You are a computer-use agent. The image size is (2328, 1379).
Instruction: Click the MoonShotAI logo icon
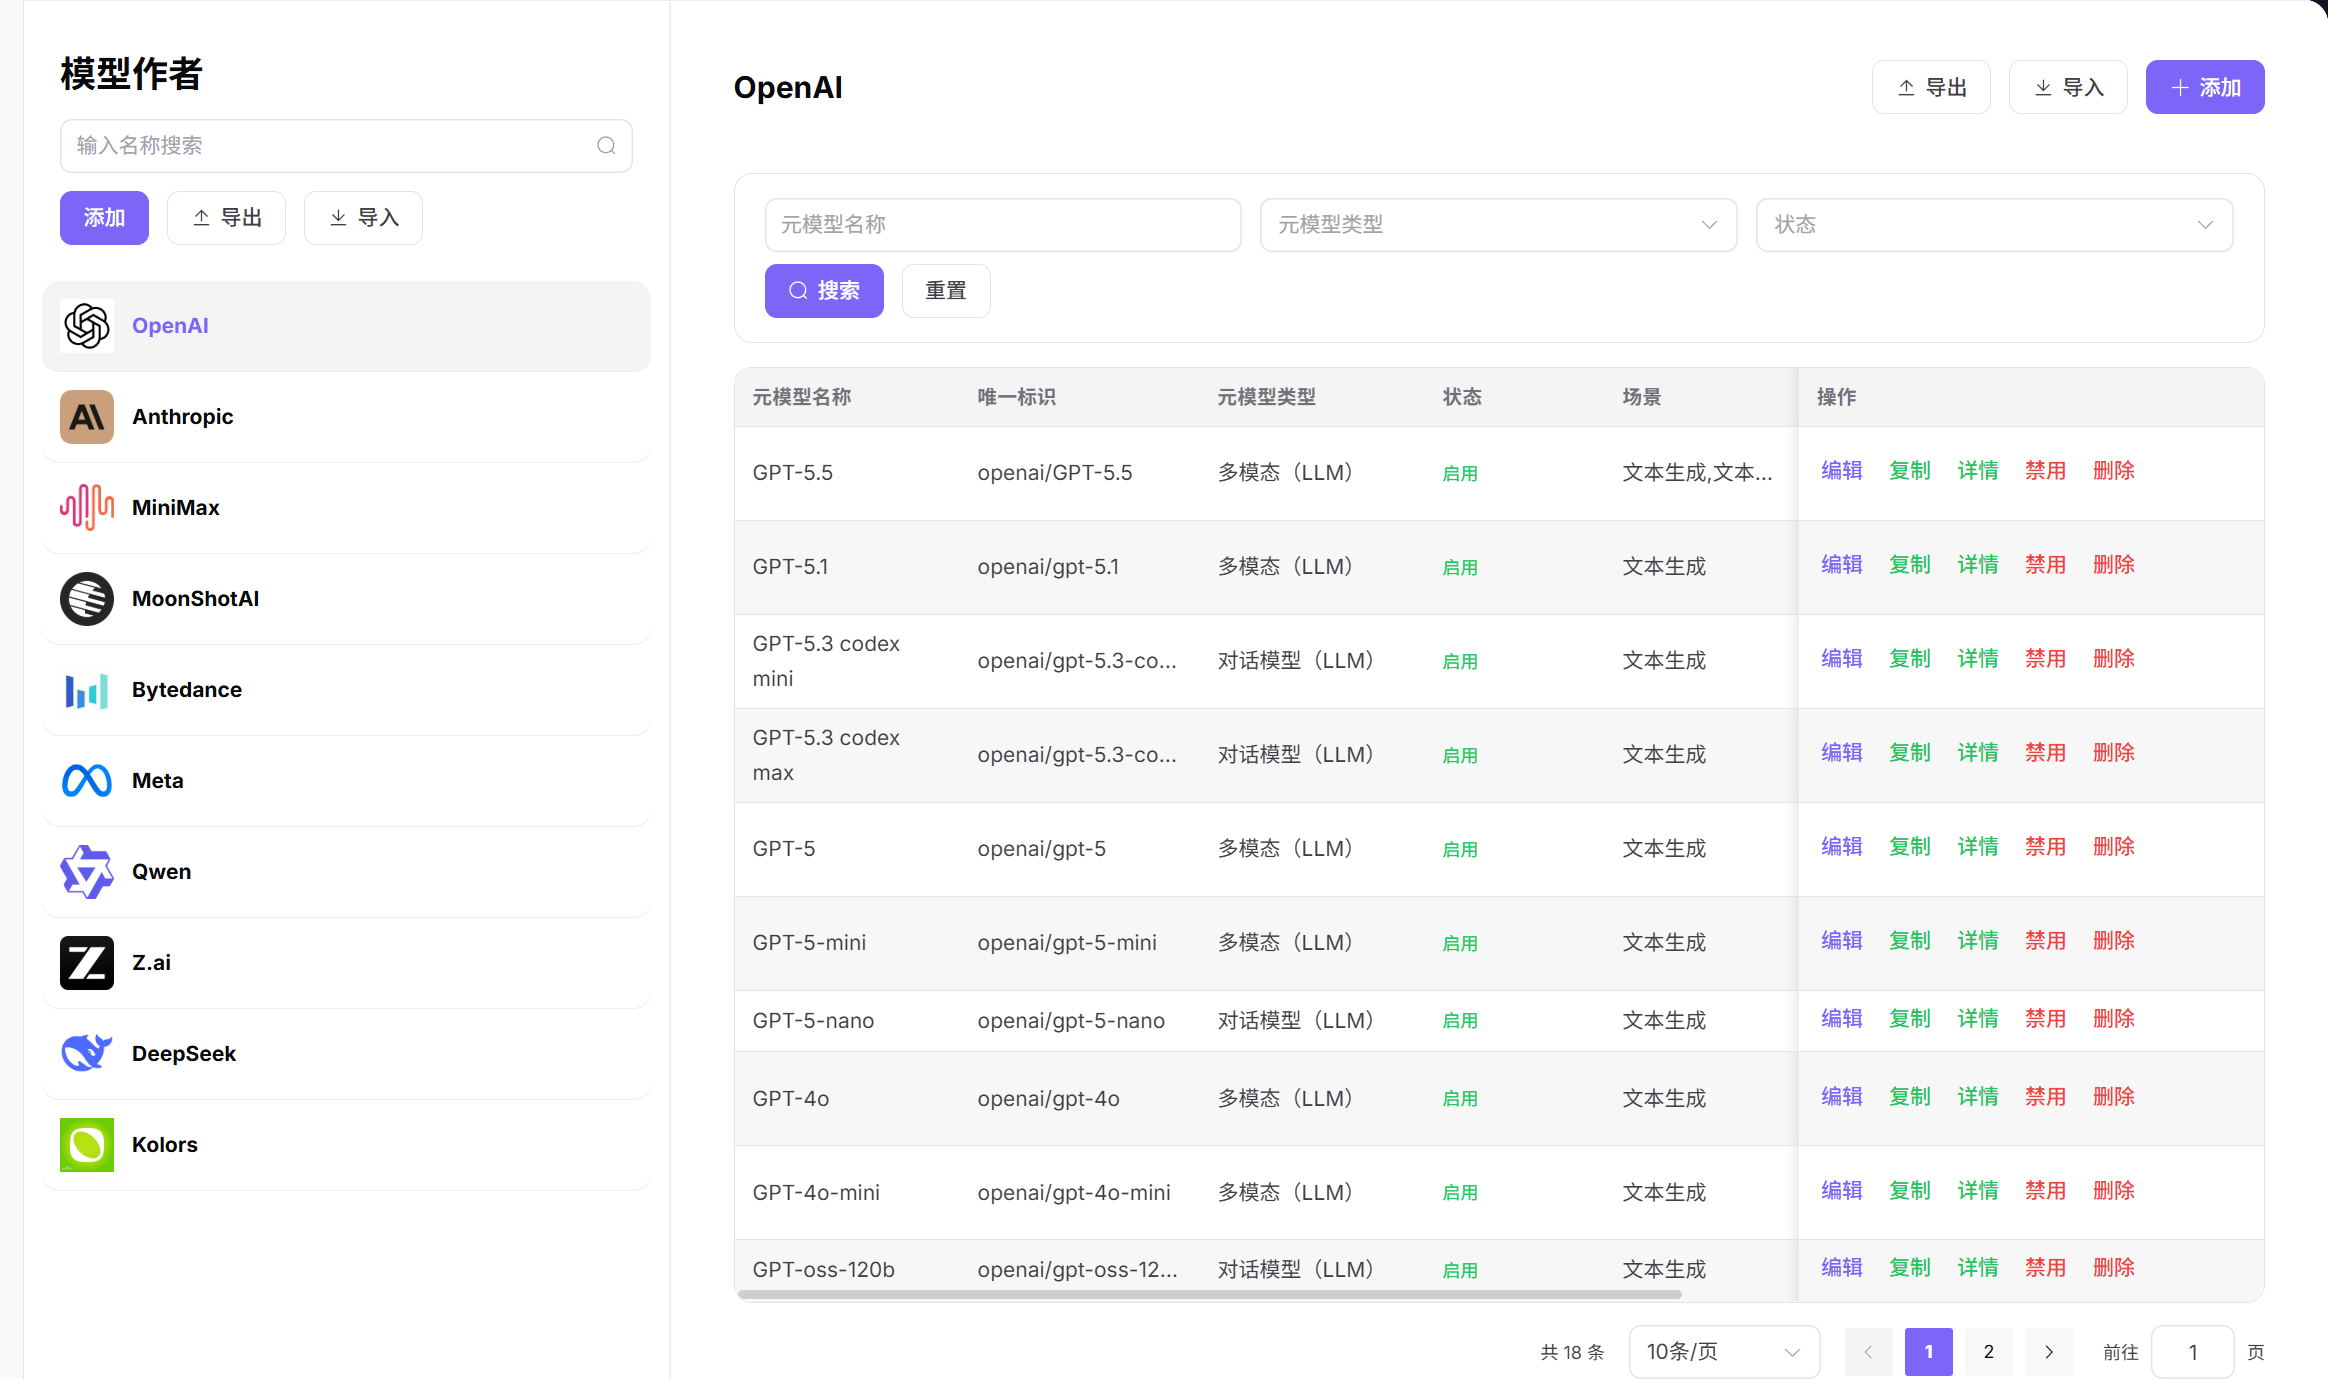click(87, 599)
